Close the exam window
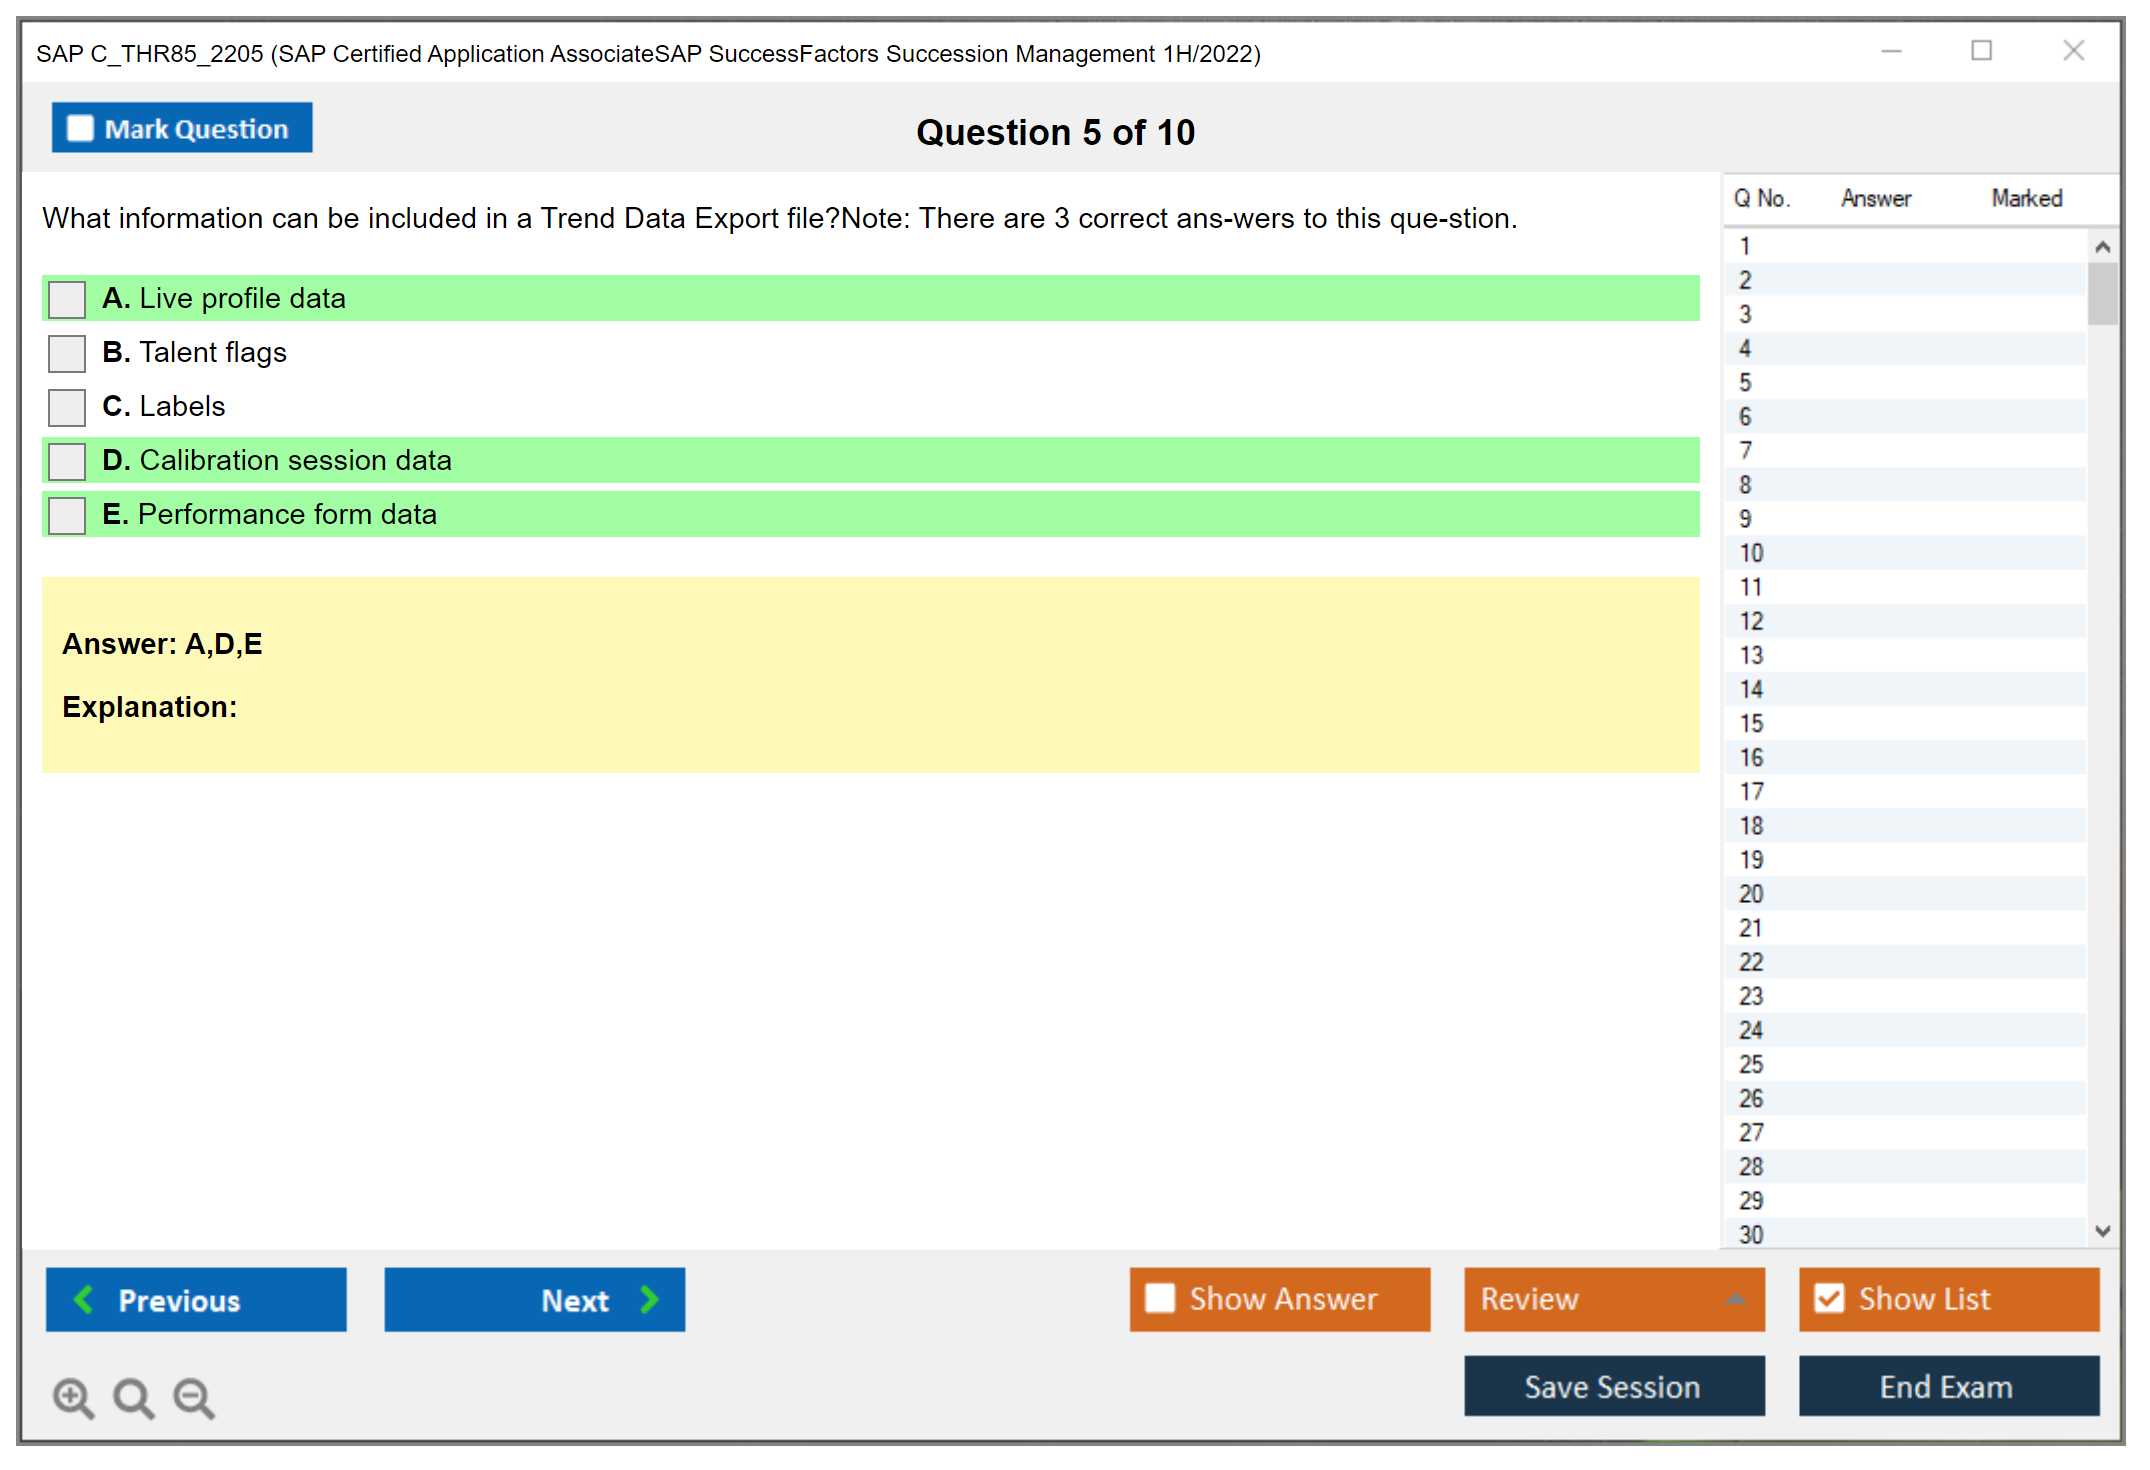The height and width of the screenshot is (1470, 2150). coord(2073,51)
